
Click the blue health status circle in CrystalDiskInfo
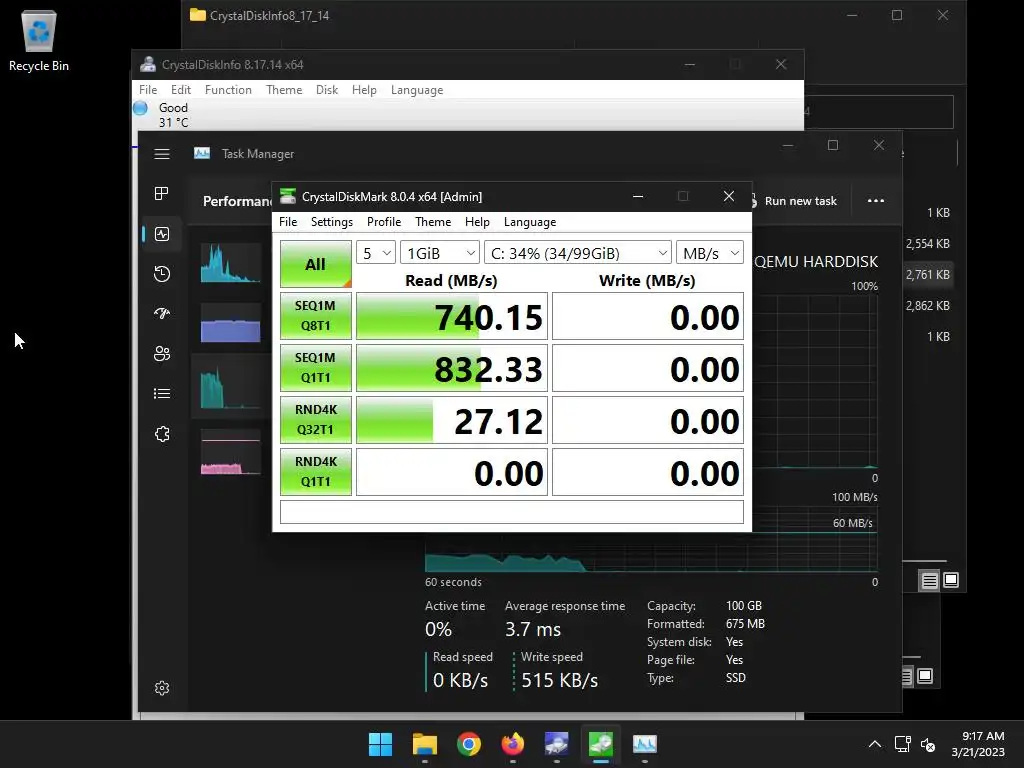(x=140, y=108)
